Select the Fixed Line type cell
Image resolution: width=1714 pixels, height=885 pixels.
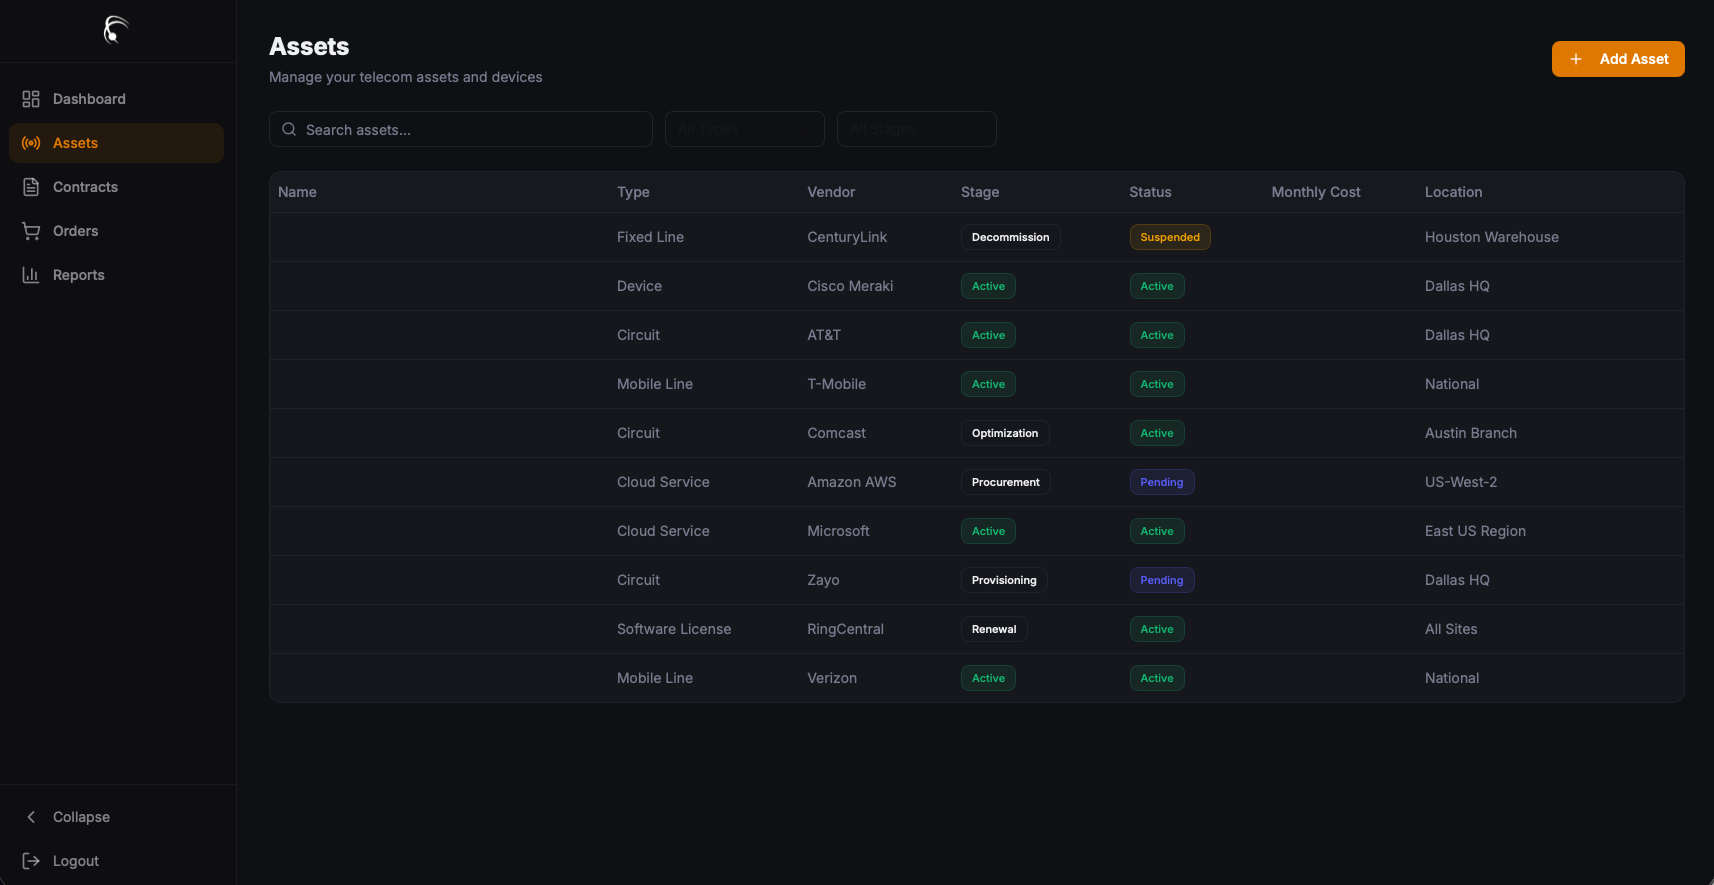point(650,237)
